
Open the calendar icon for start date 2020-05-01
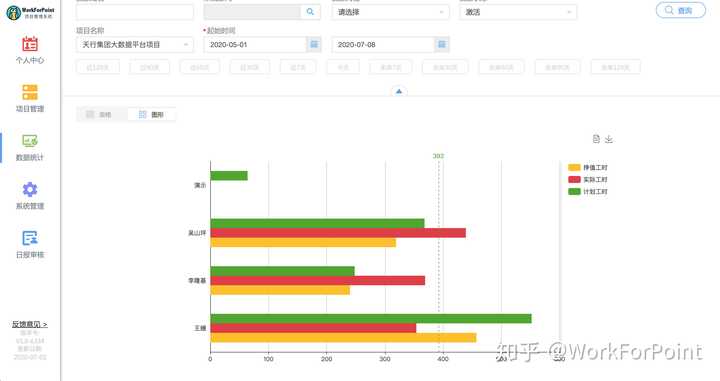tap(314, 45)
